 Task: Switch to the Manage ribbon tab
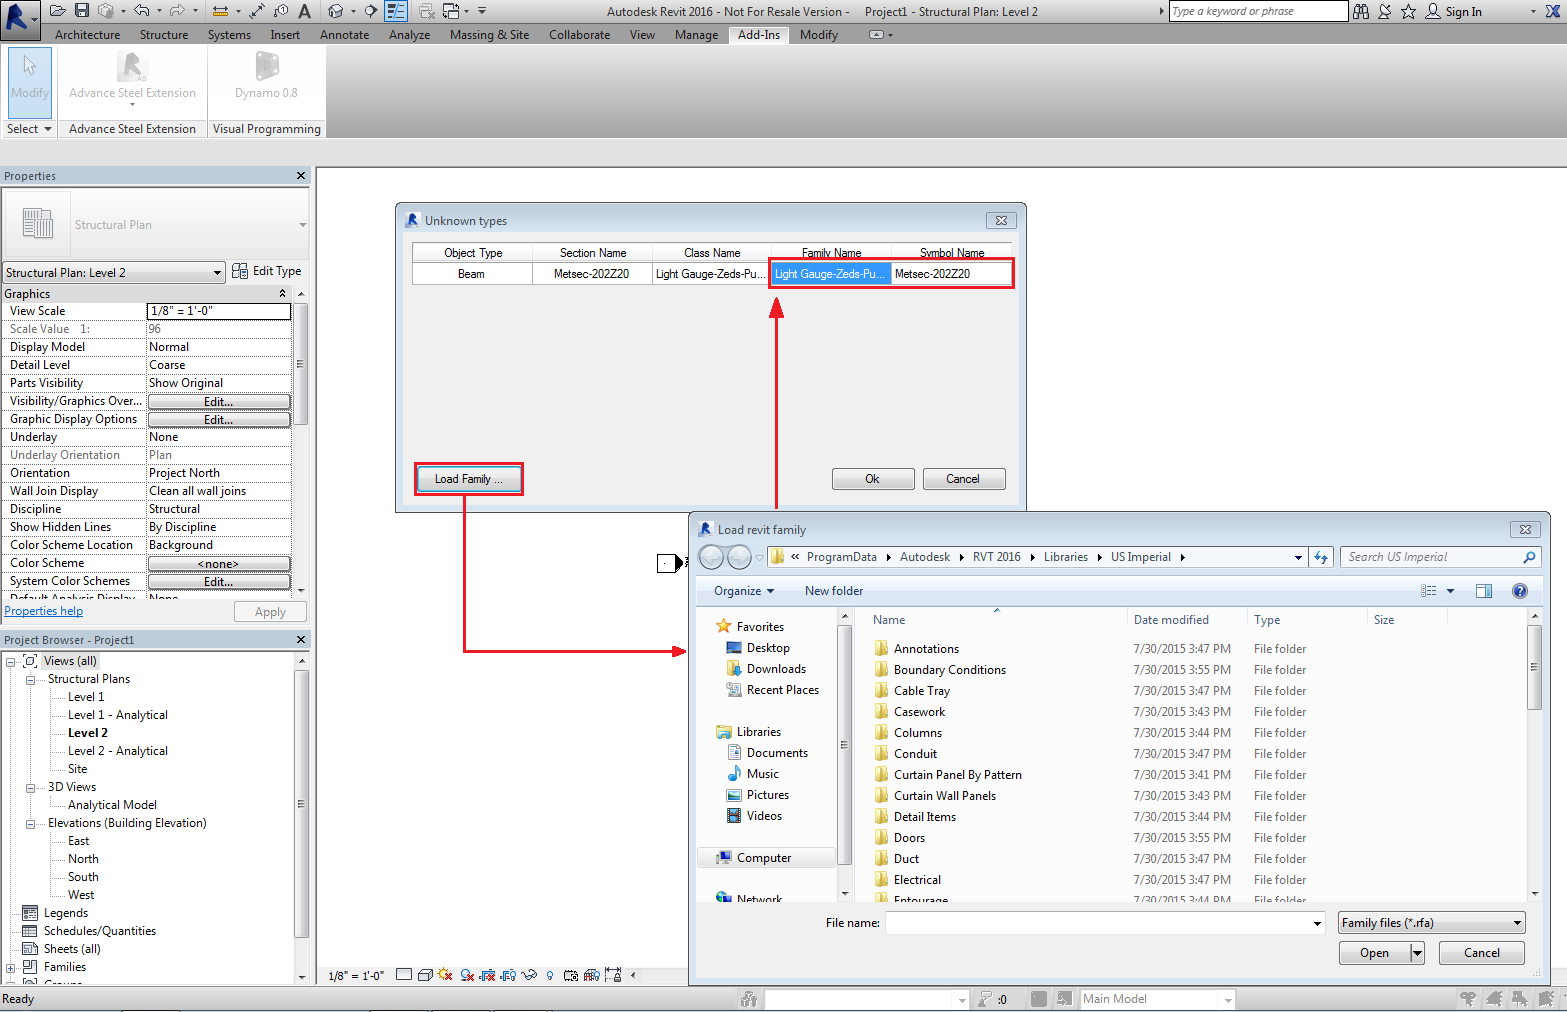point(696,35)
